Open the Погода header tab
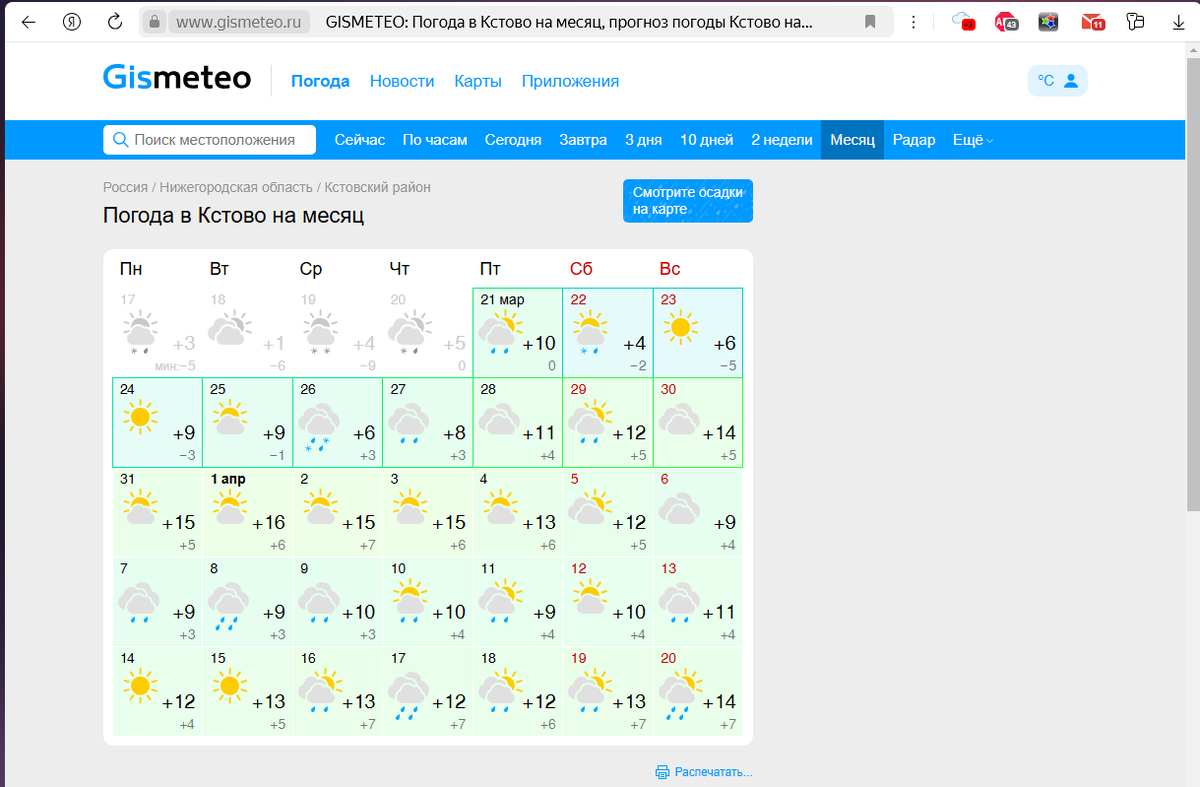The image size is (1200, 787). pyautogui.click(x=320, y=81)
